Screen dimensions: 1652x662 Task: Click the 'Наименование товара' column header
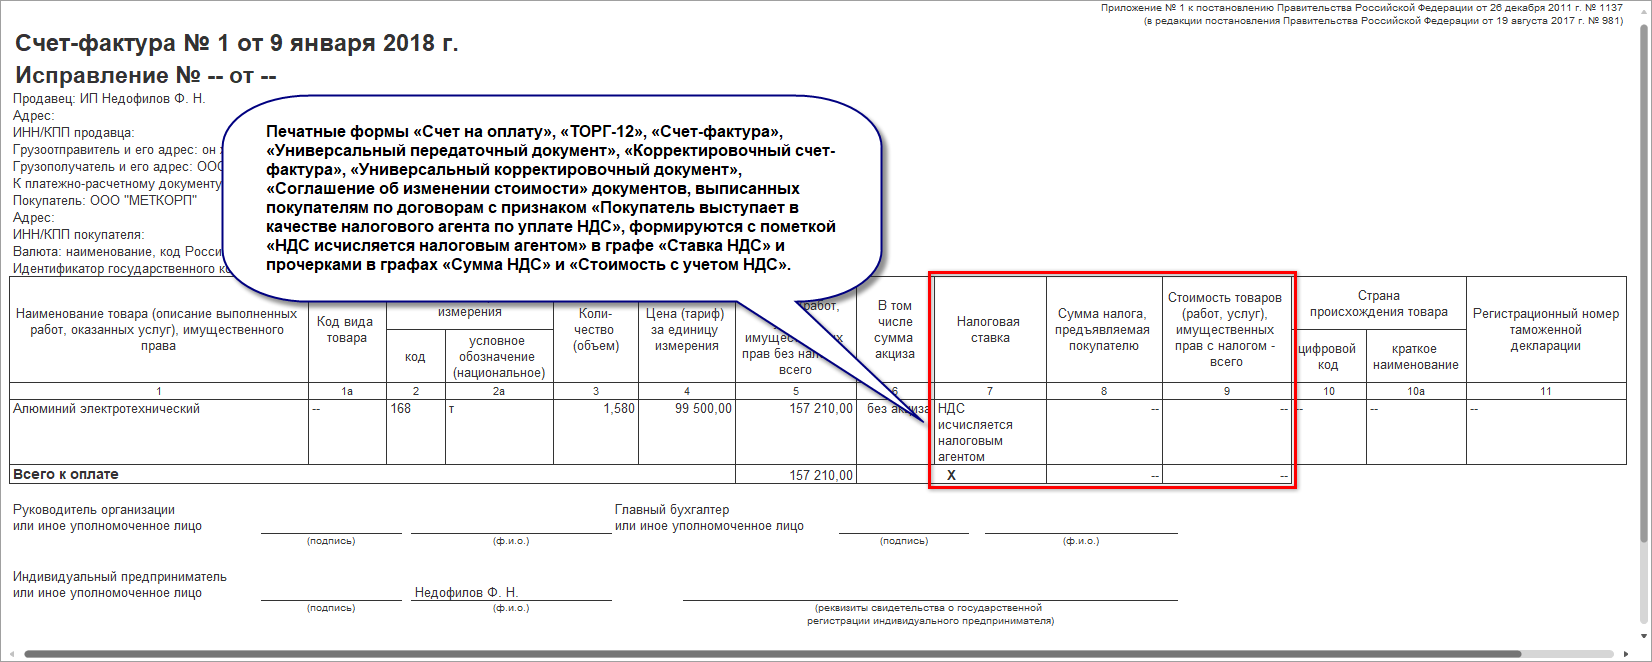(158, 329)
